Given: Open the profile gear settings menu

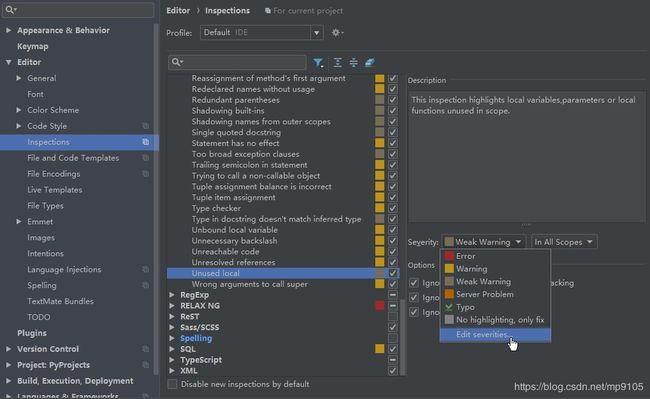Looking at the screenshot, I should pos(337,33).
